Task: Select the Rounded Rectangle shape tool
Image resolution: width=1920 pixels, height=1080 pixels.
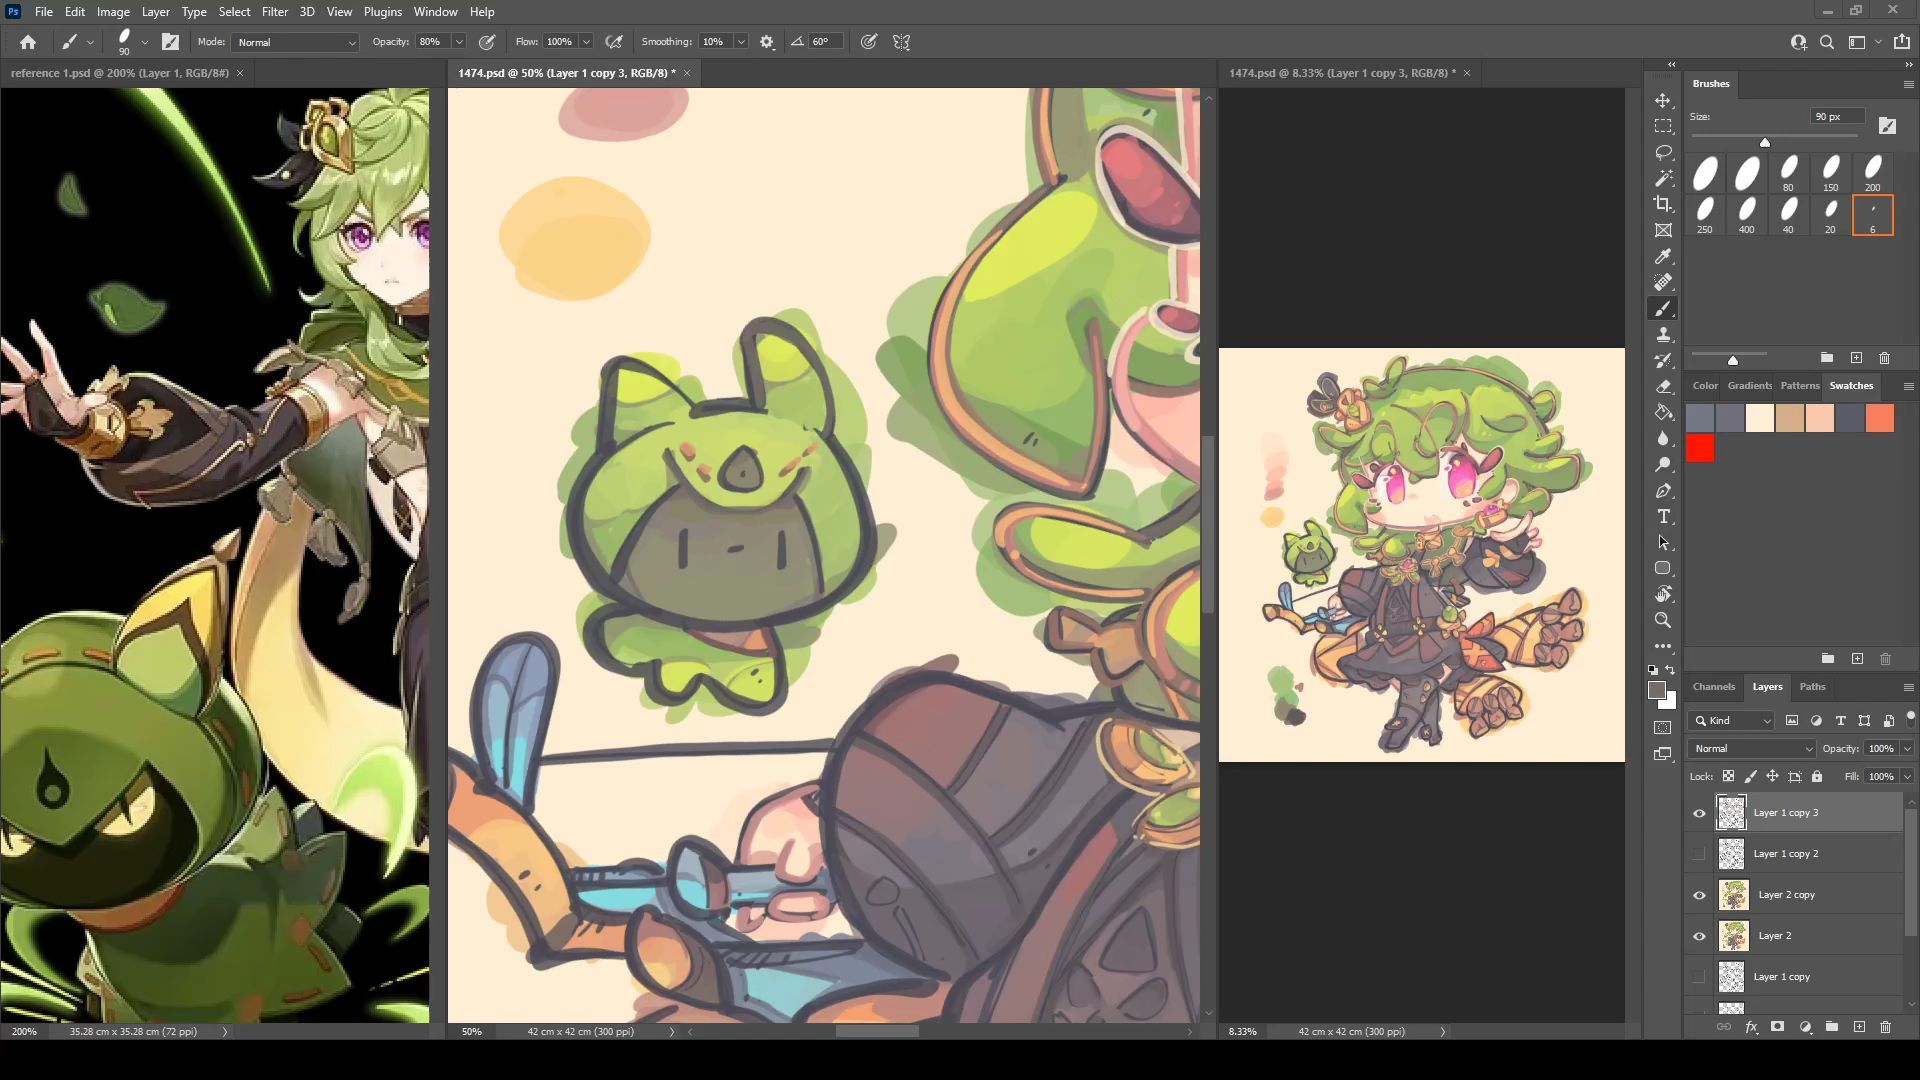Action: click(1663, 568)
